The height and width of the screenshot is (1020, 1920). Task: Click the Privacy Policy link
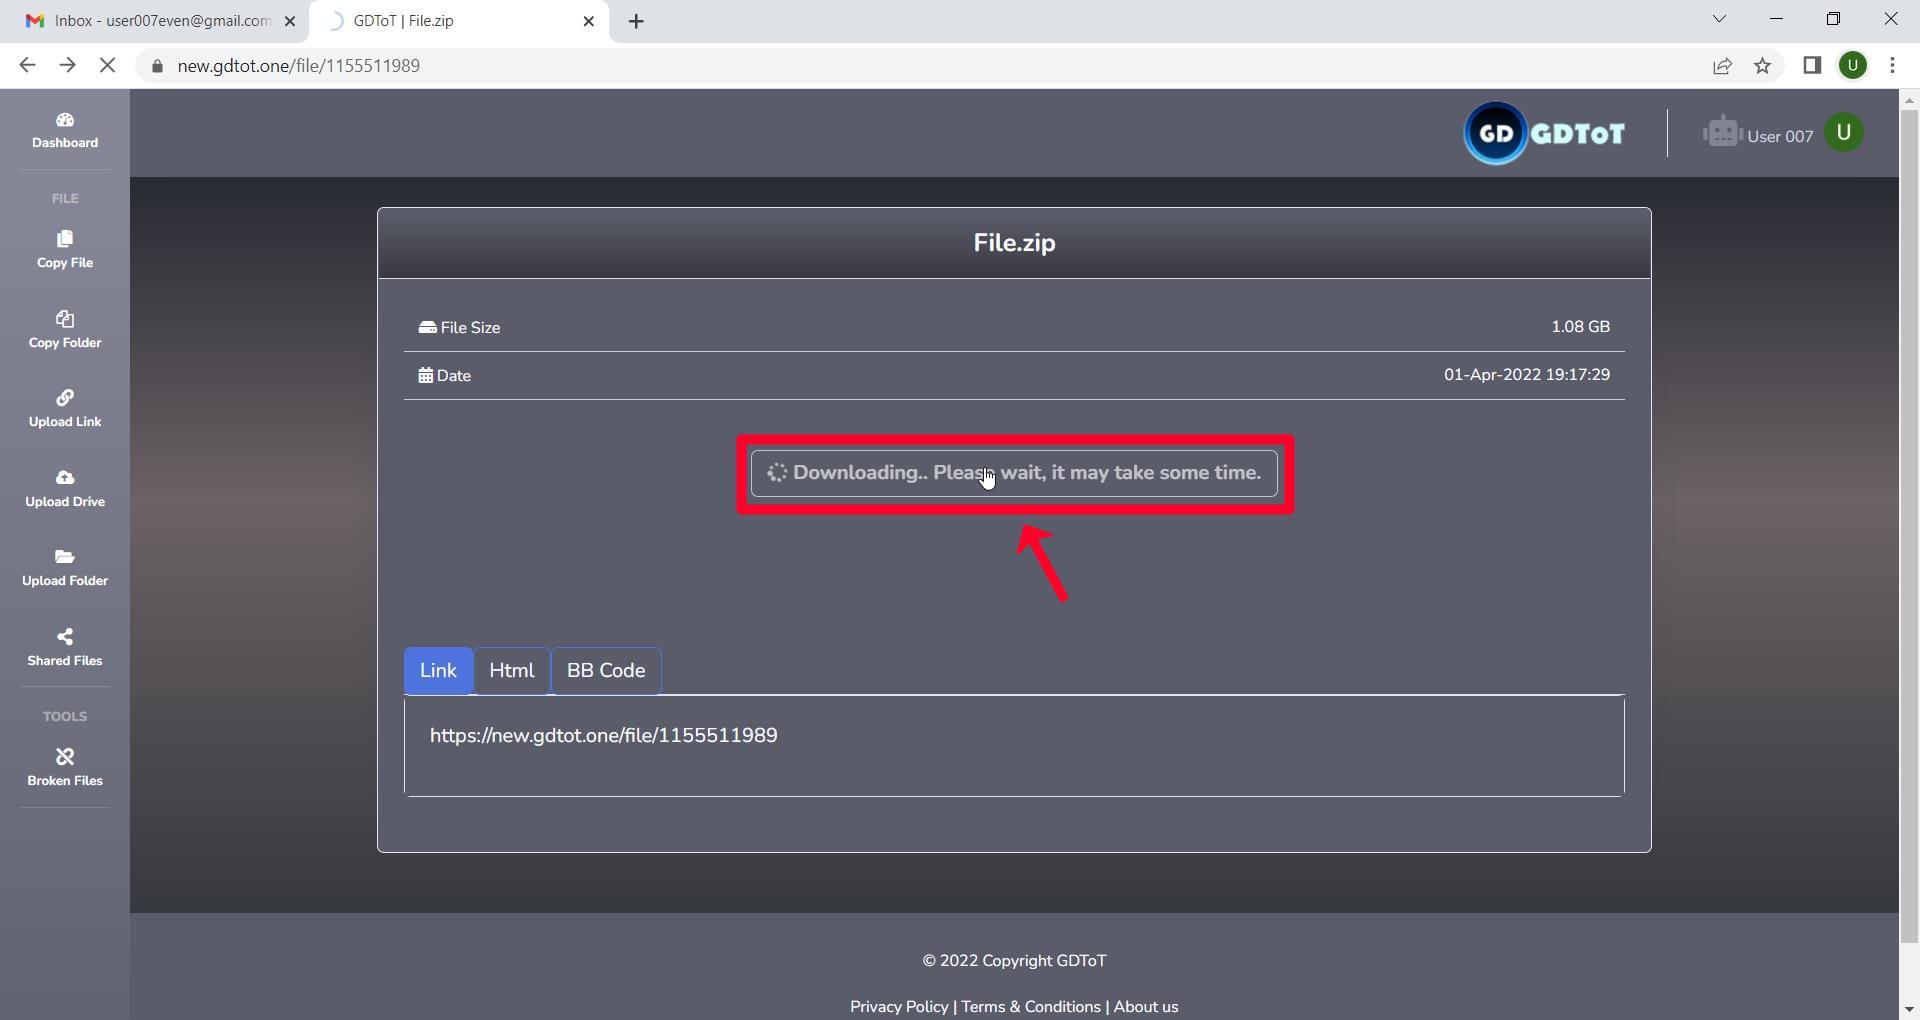point(899,1007)
